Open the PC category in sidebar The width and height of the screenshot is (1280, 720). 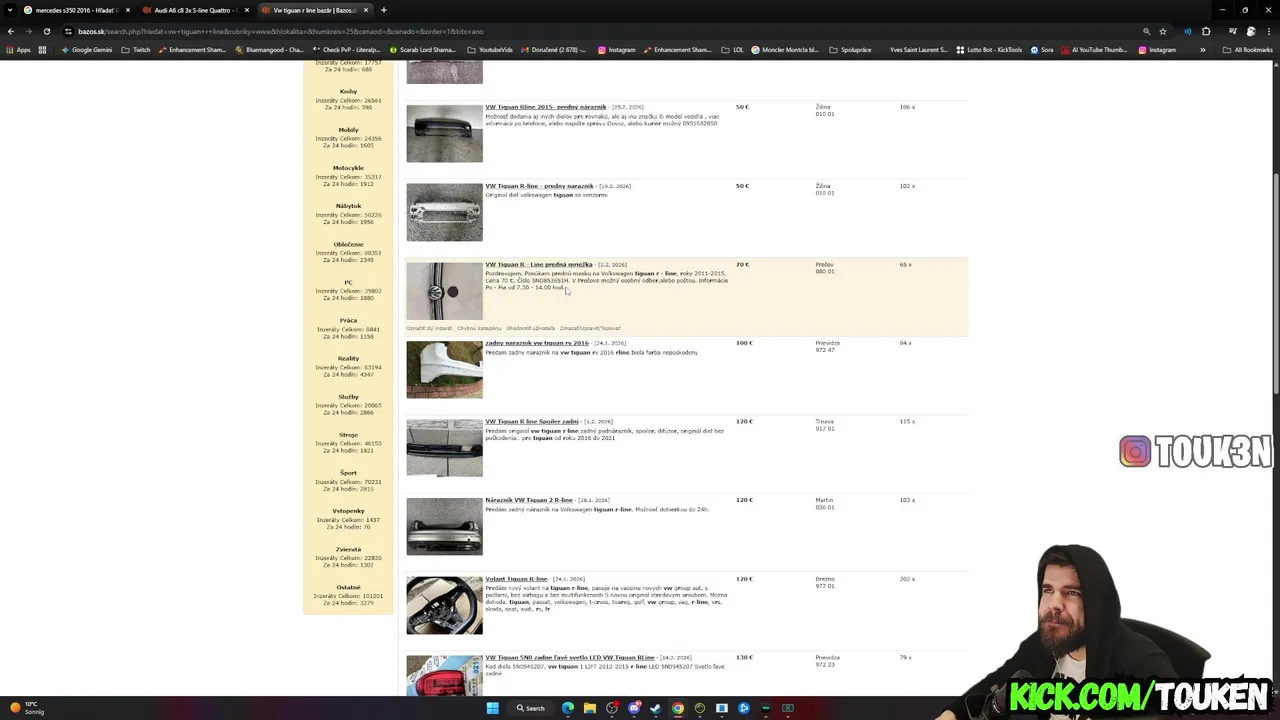tap(348, 282)
